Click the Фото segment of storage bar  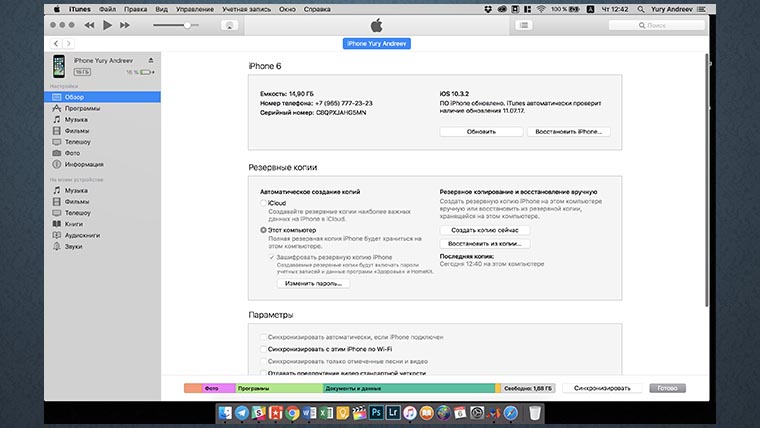click(219, 388)
